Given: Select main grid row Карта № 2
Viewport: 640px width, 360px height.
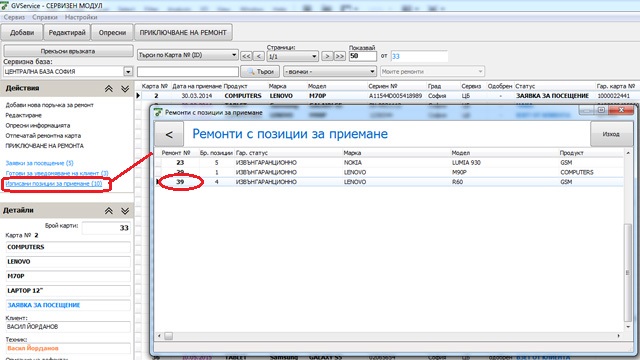Looking at the screenshot, I should (387, 96).
